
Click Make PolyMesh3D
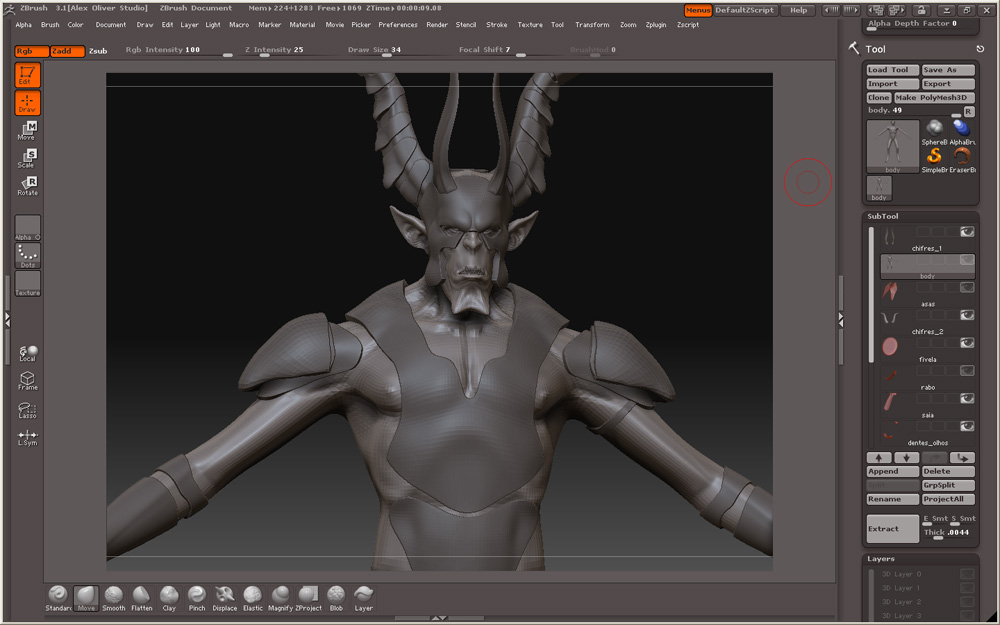[x=934, y=98]
